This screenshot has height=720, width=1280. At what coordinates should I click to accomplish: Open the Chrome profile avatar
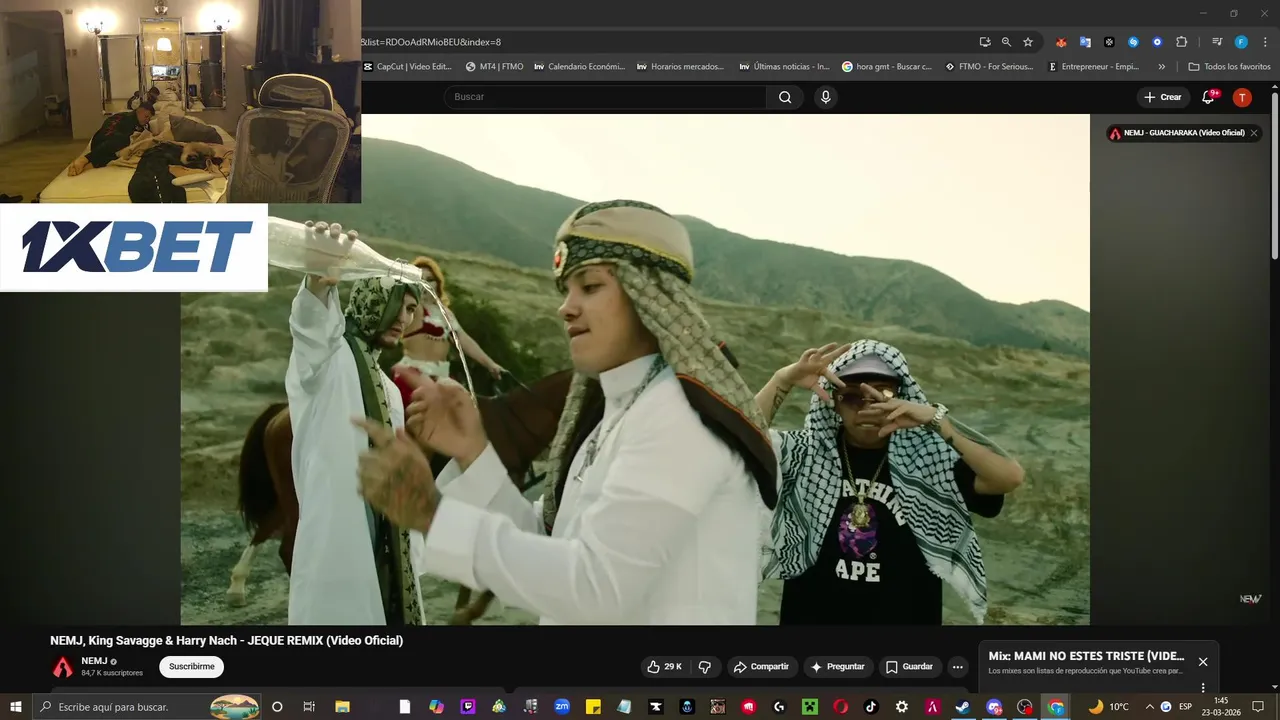coord(1241,42)
